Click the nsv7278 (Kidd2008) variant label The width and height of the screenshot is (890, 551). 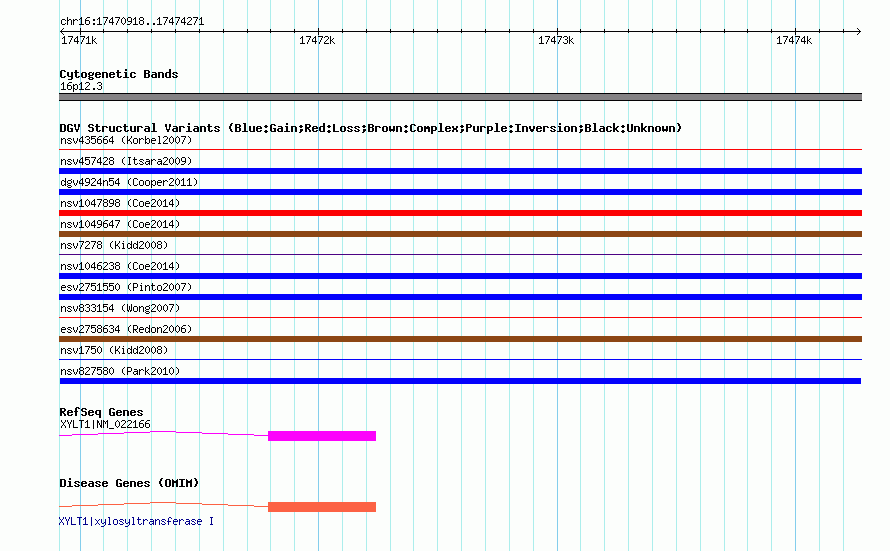pos(114,245)
